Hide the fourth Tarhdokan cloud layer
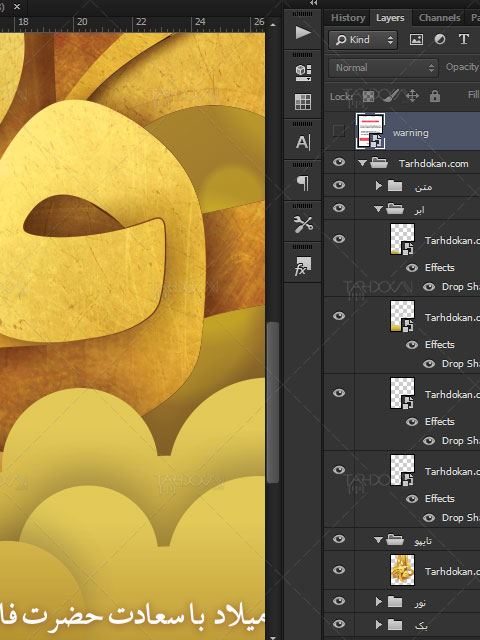This screenshot has width=480, height=640. click(x=339, y=470)
